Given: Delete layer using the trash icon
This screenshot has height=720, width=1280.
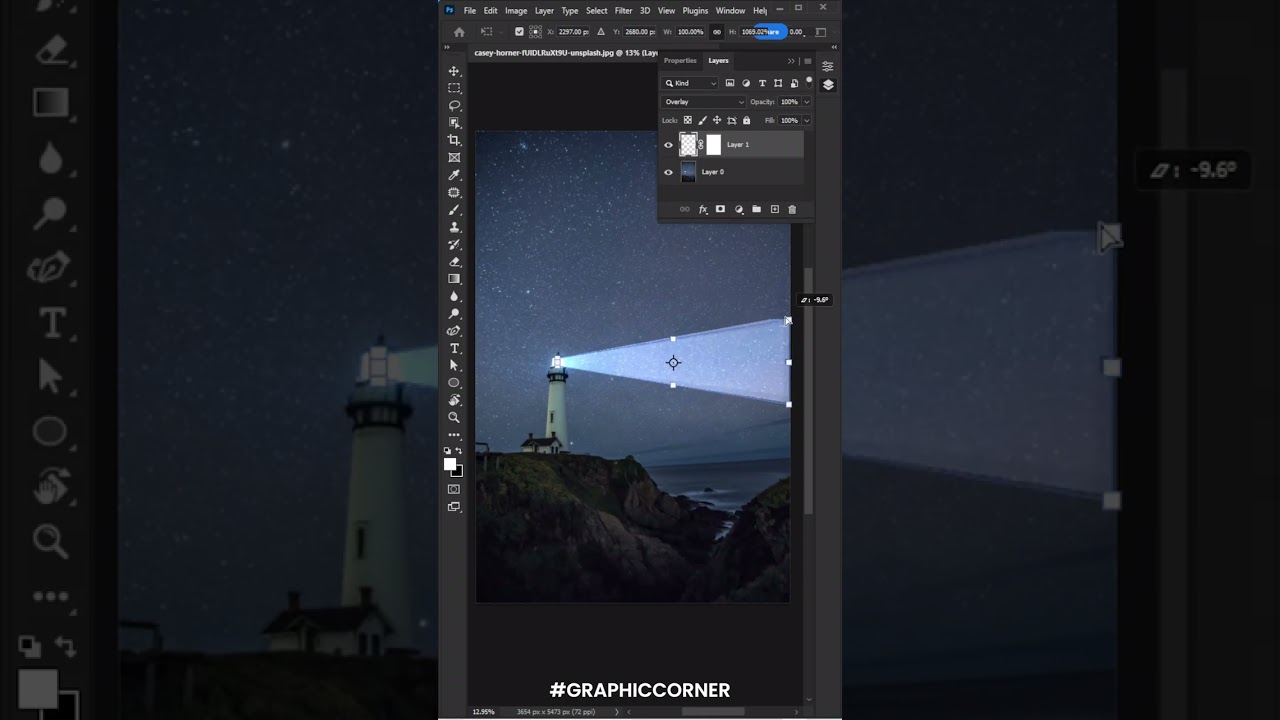Looking at the screenshot, I should (x=792, y=209).
